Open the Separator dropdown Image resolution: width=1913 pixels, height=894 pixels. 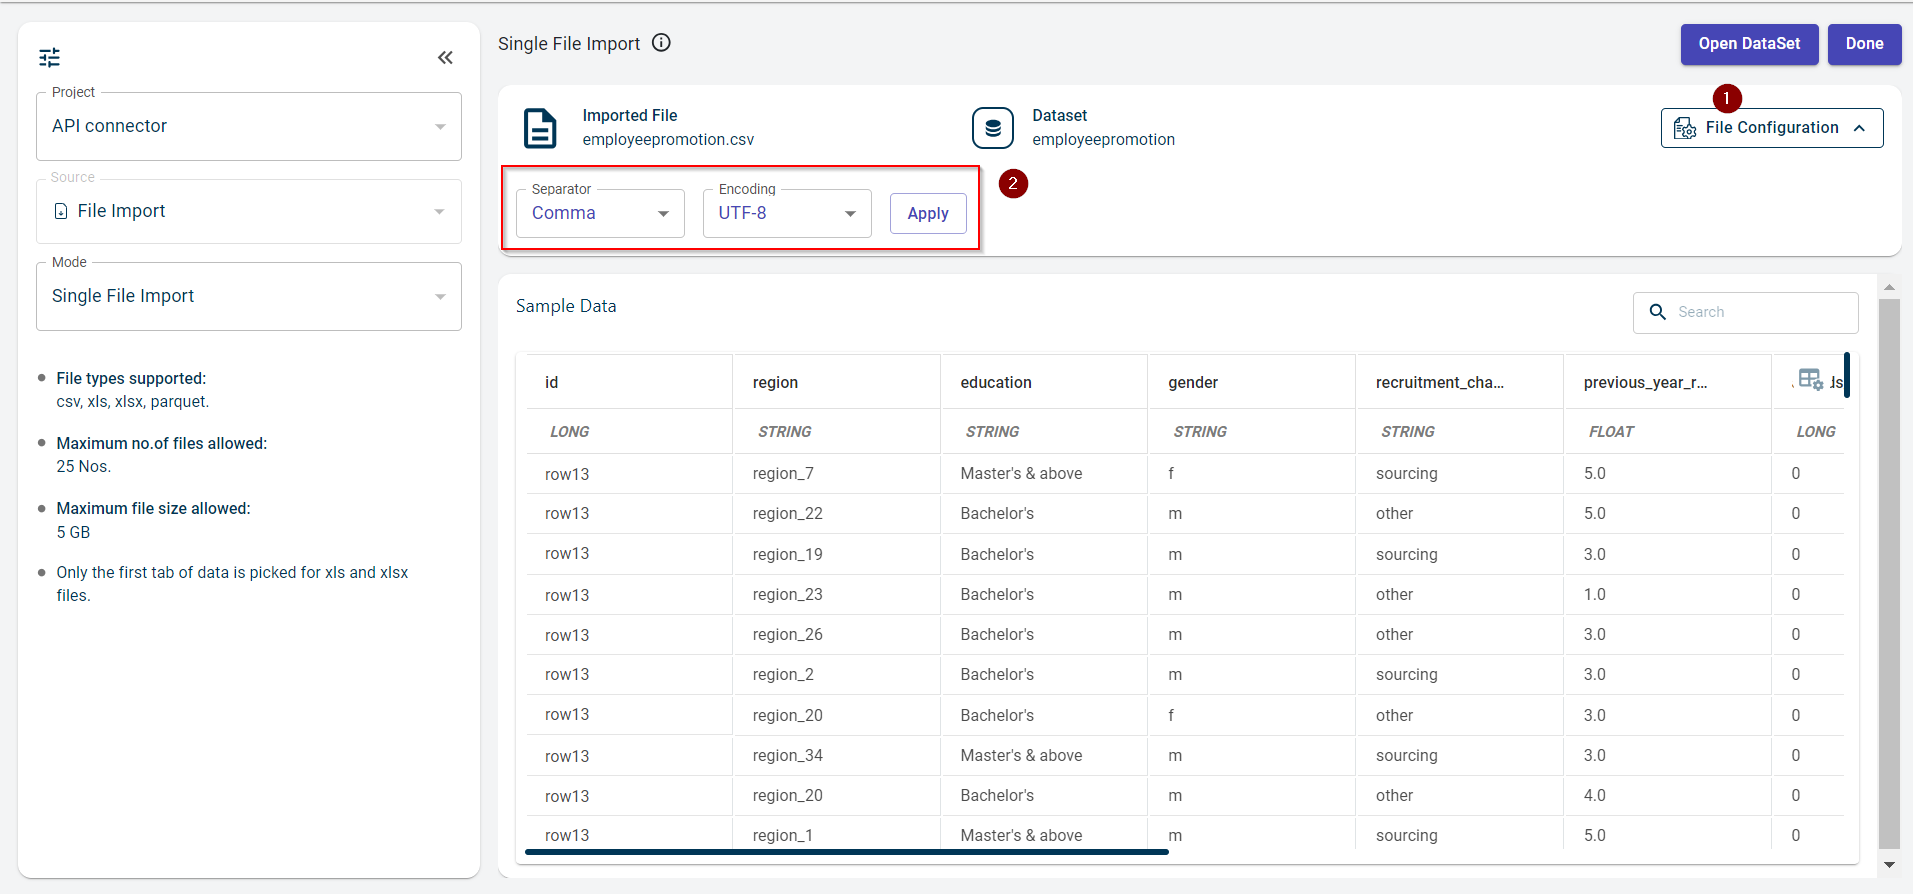600,214
